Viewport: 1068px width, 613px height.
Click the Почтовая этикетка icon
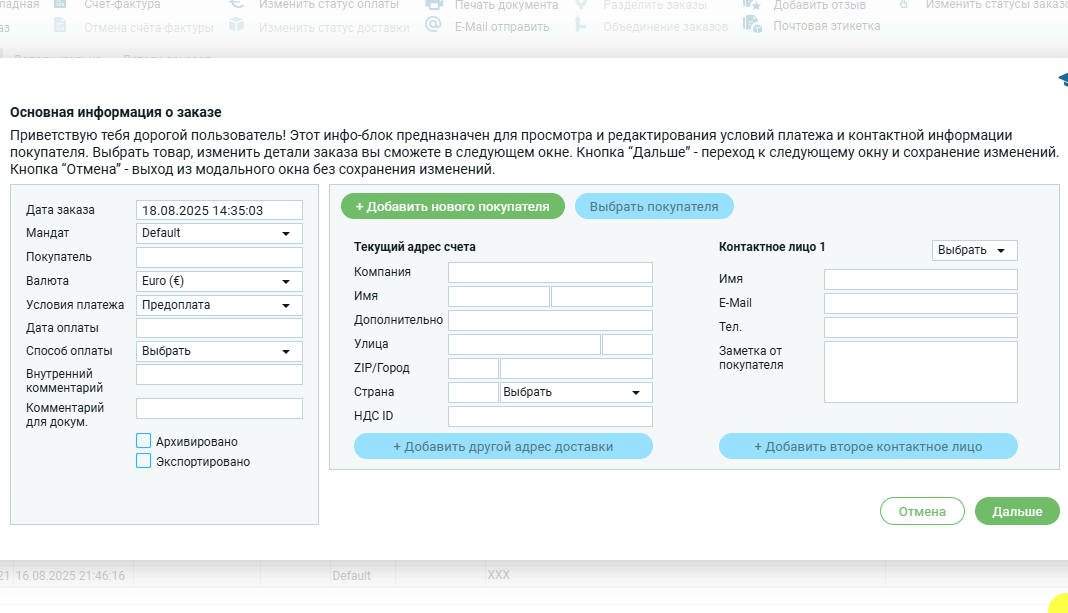[x=752, y=26]
